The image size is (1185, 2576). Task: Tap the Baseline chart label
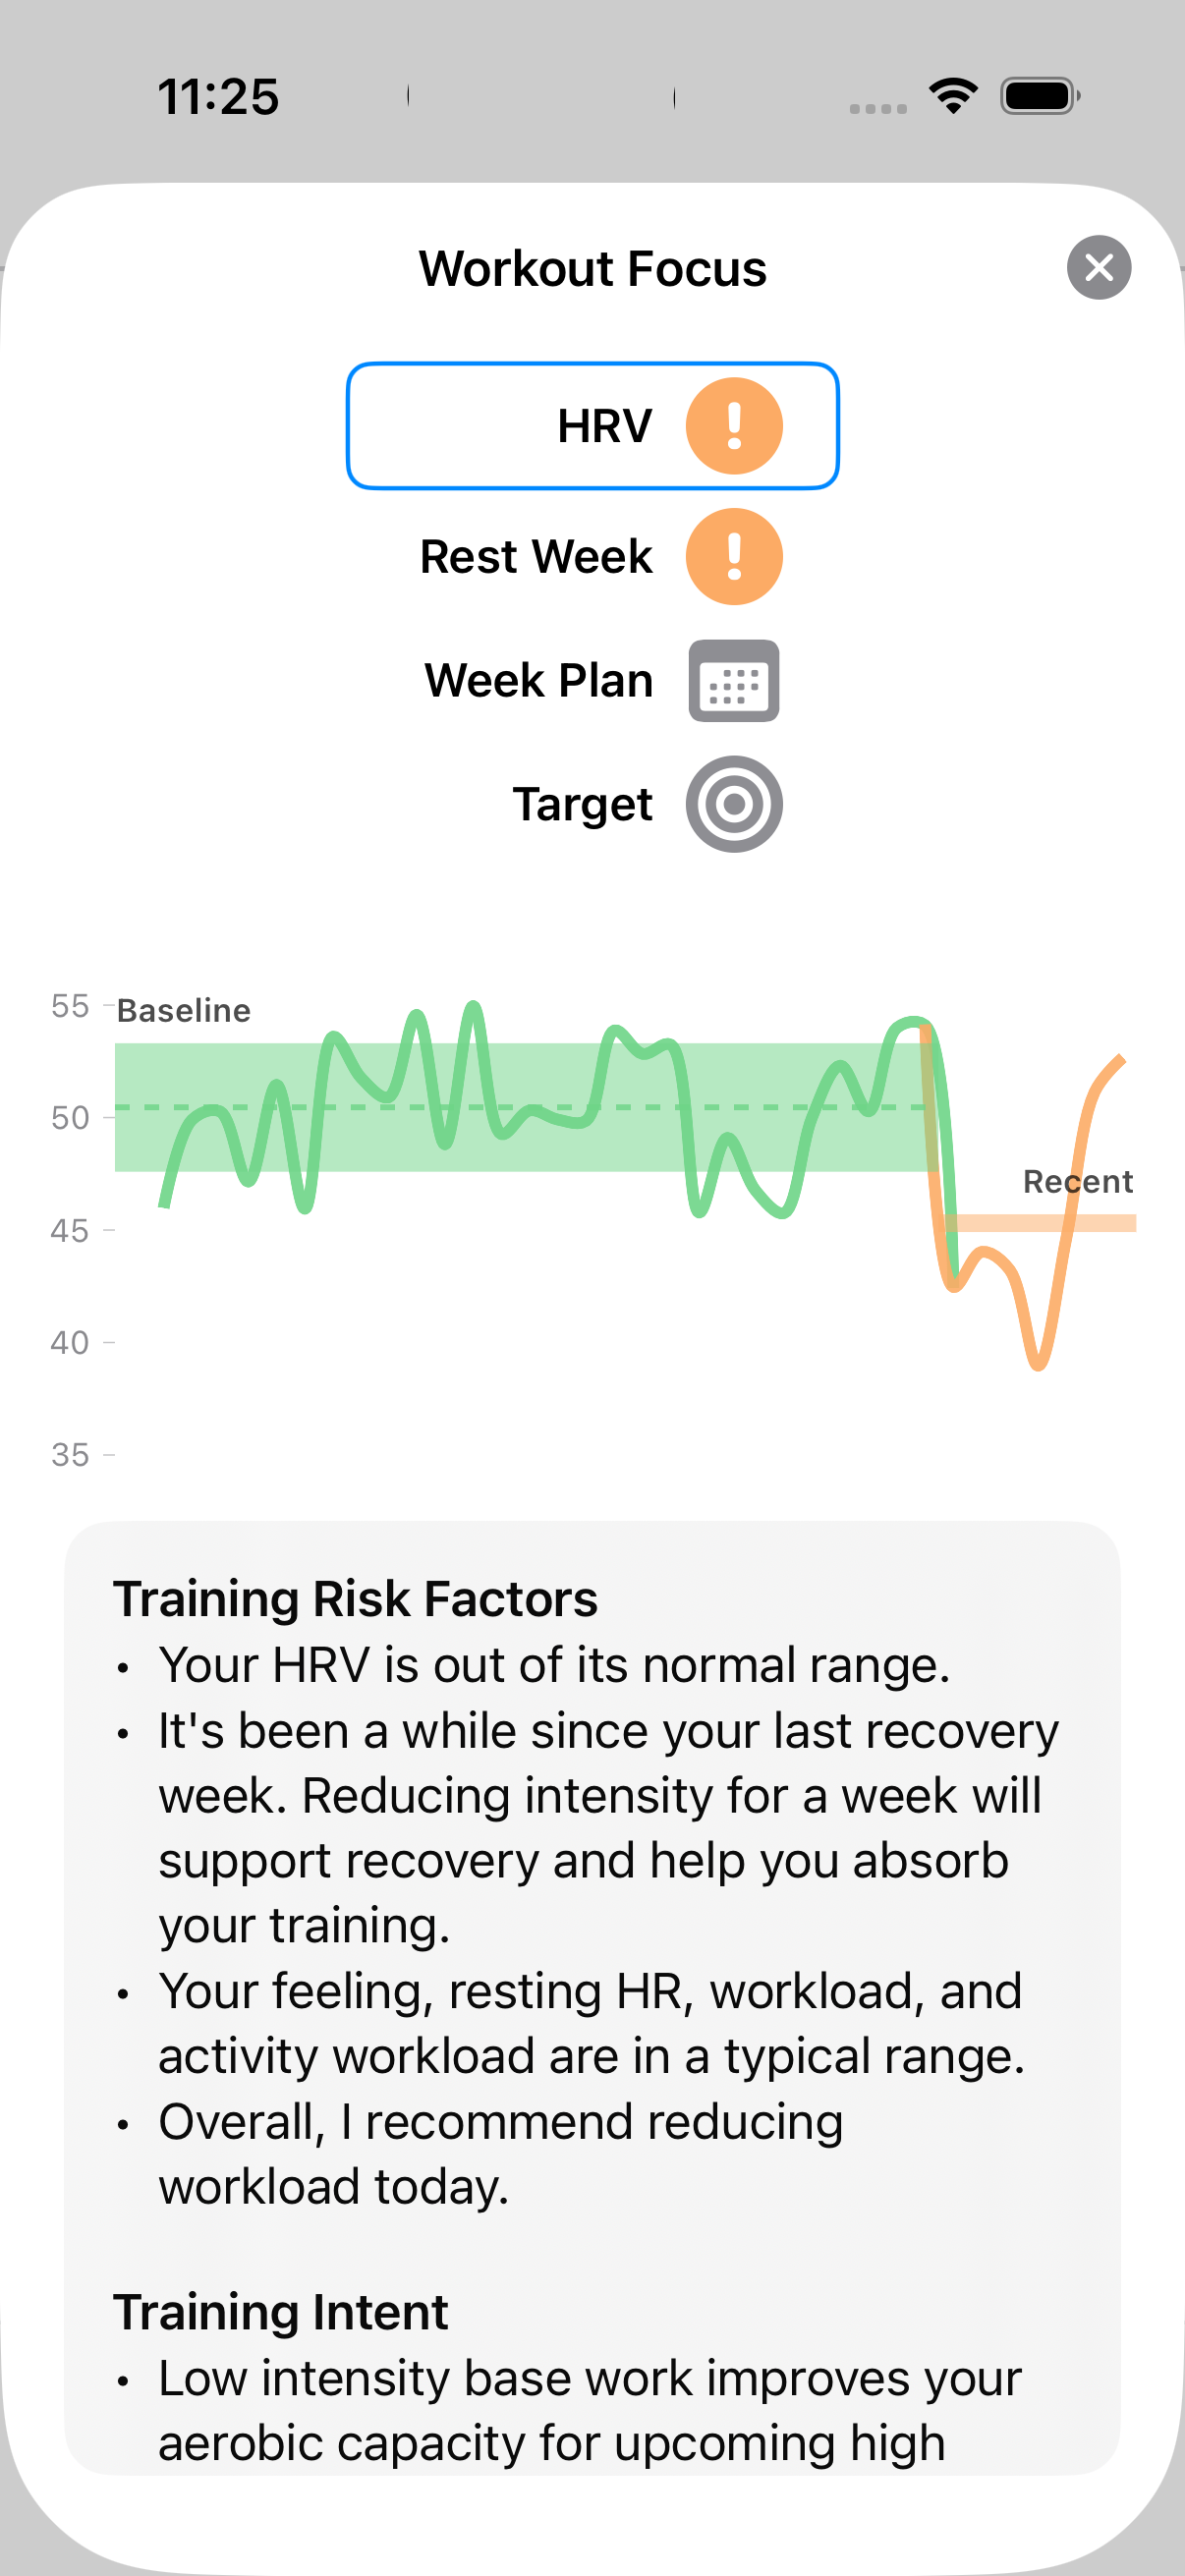click(184, 1011)
